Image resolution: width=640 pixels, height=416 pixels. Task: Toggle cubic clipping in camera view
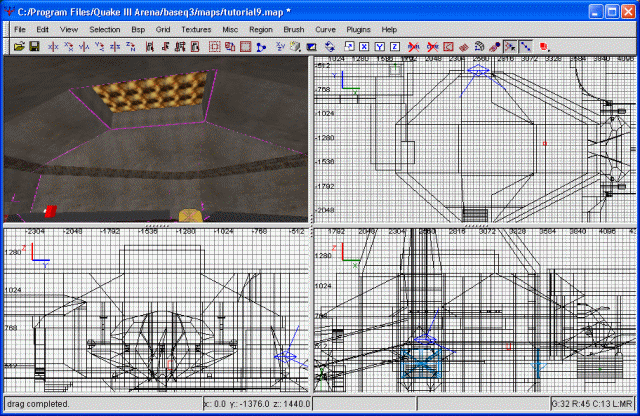pos(311,47)
